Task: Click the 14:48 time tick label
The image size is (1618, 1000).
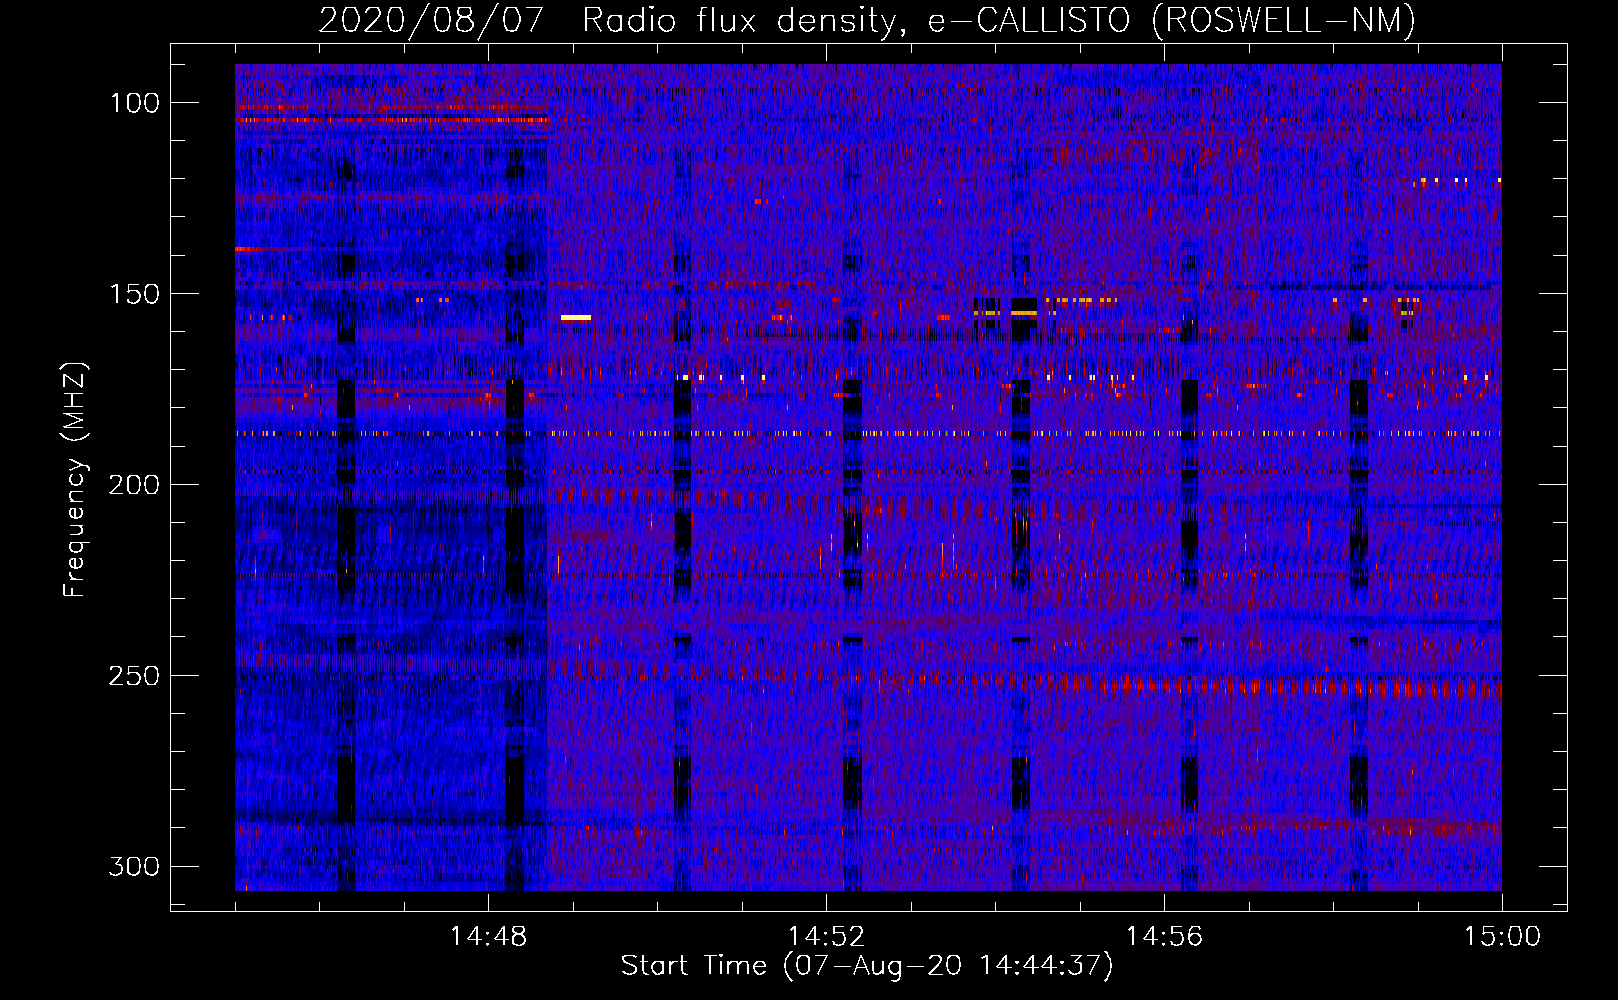Action: pyautogui.click(x=488, y=937)
